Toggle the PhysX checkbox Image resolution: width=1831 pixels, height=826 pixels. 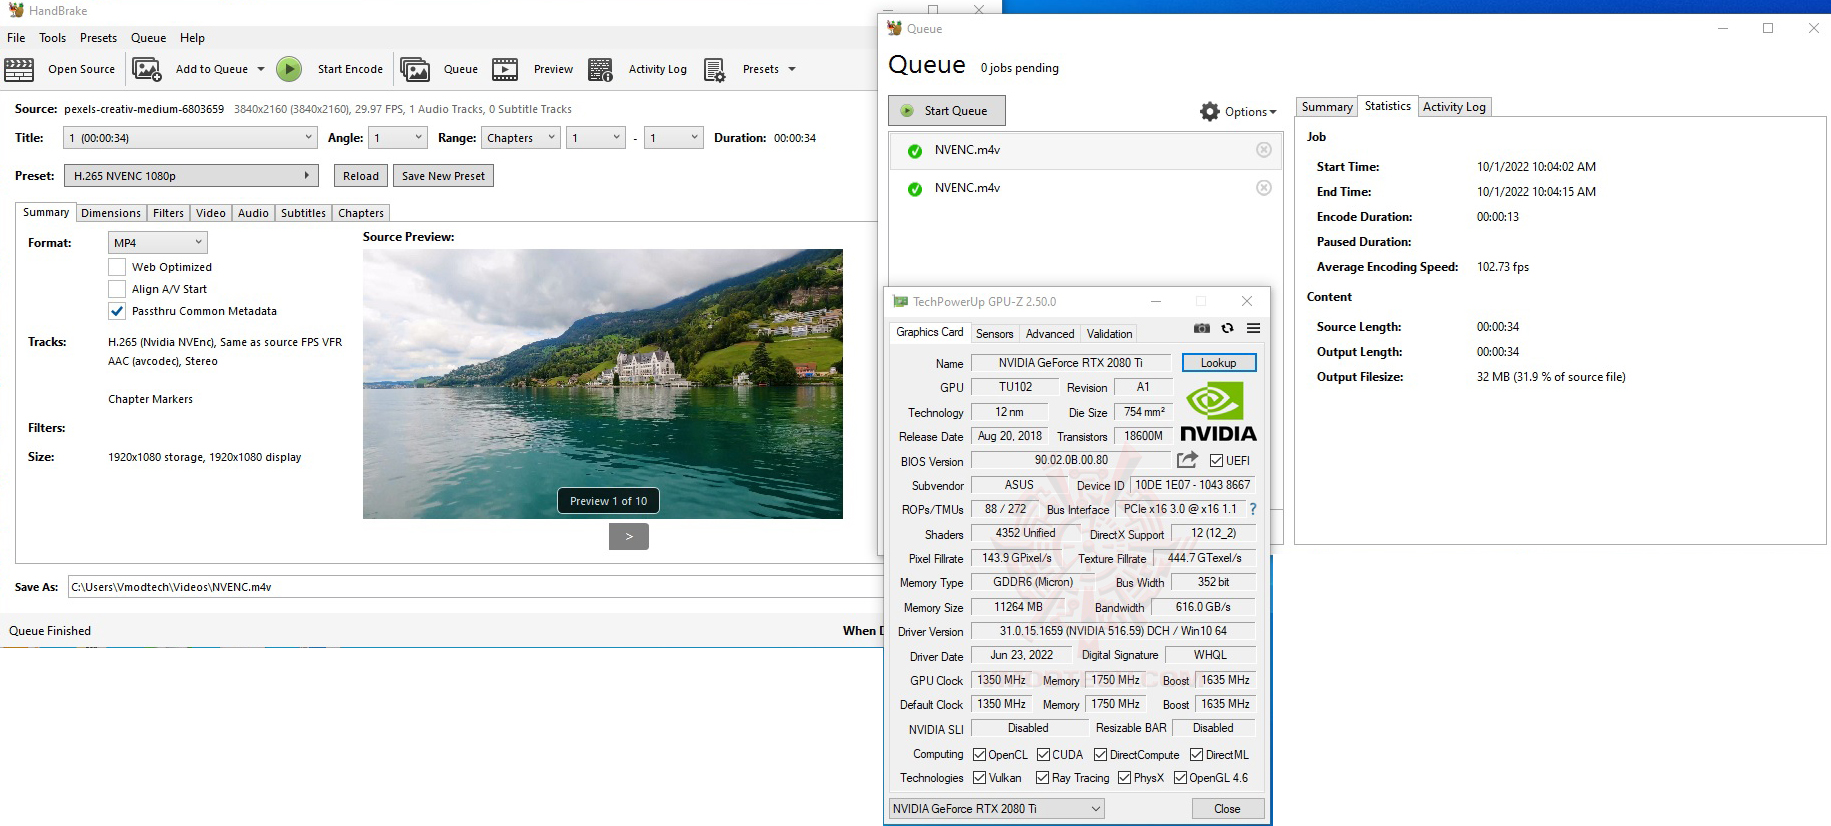click(1125, 778)
